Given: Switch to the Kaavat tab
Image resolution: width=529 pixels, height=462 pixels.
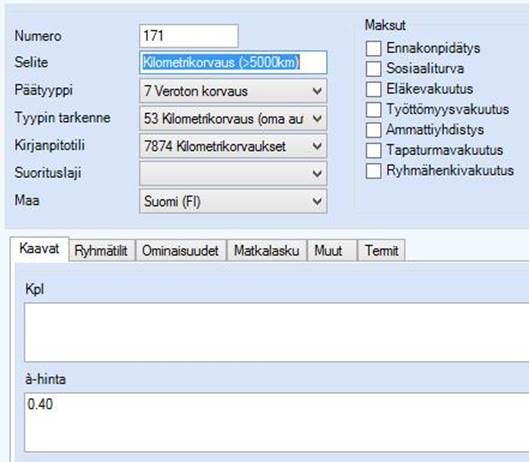Looking at the screenshot, I should click(39, 249).
